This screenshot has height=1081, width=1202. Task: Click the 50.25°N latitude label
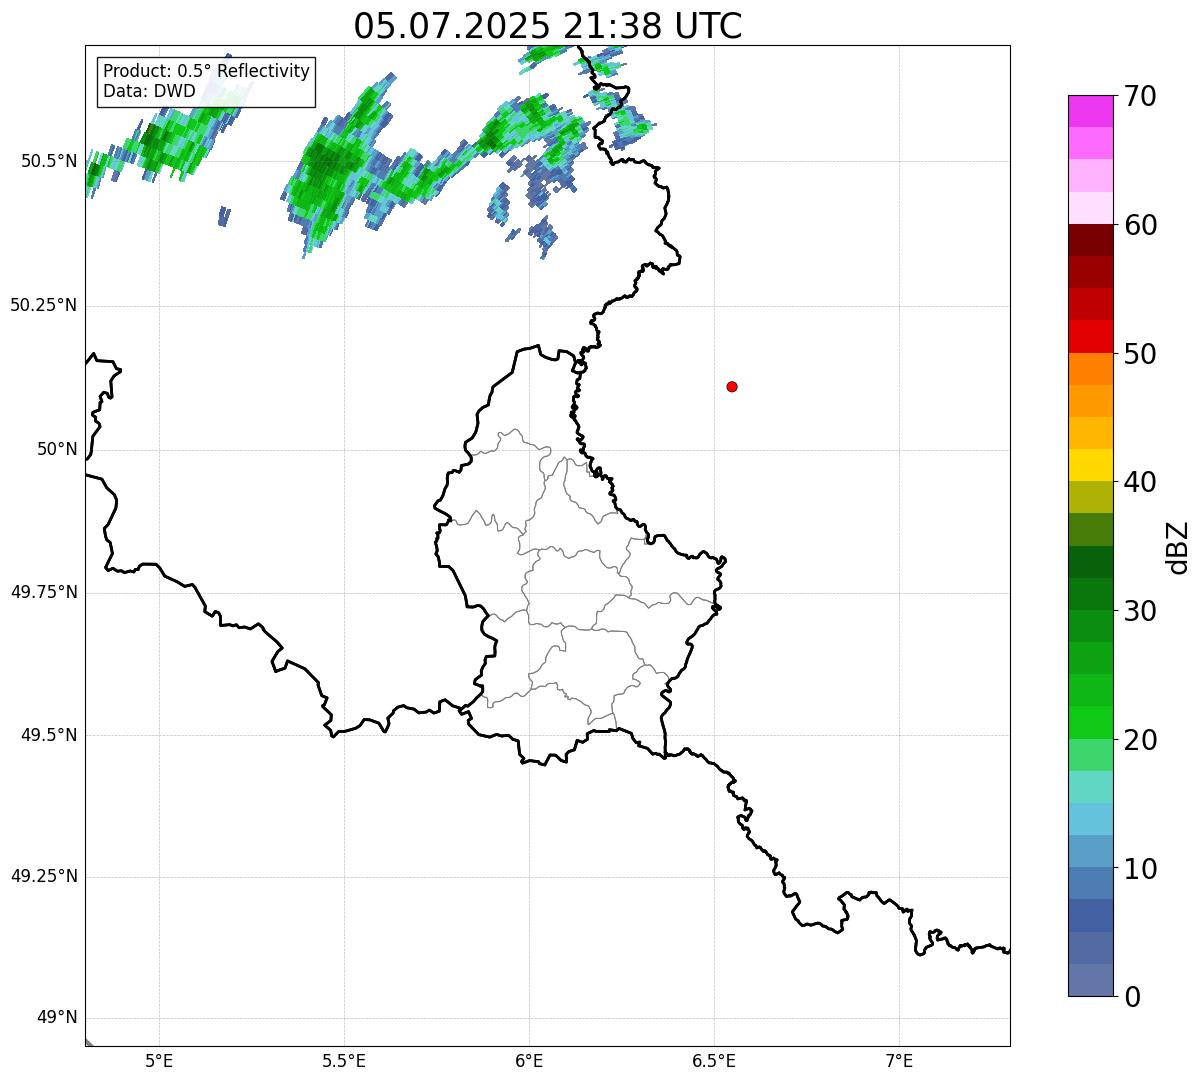coord(44,305)
